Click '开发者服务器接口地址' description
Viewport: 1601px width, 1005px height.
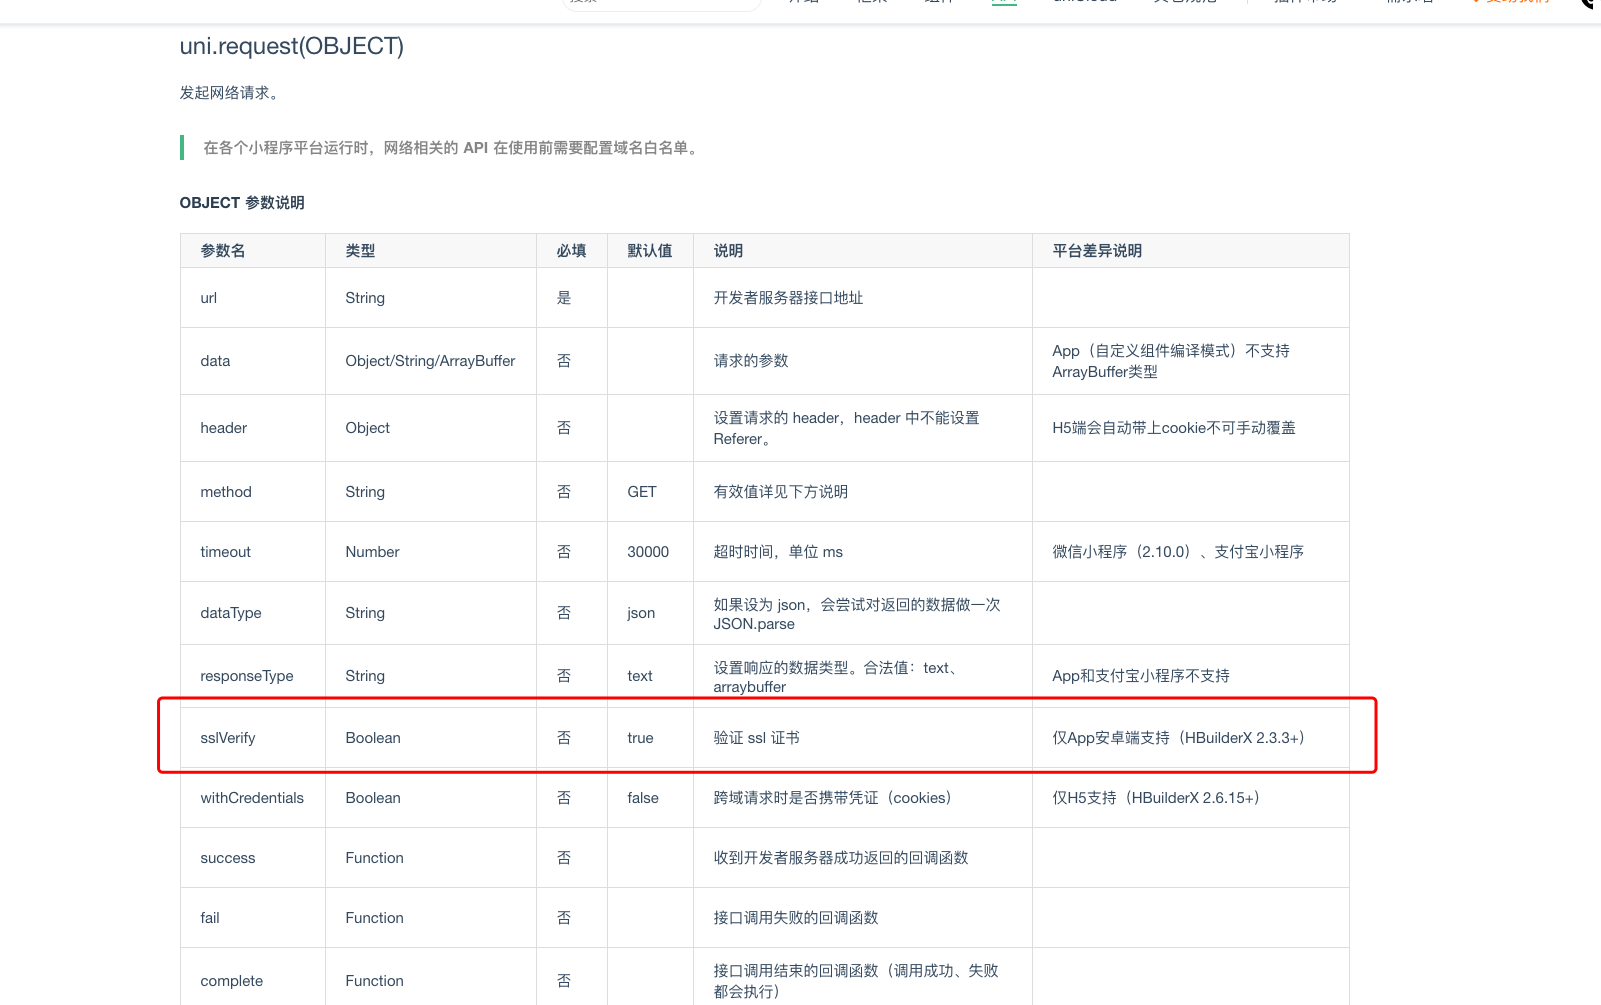coord(788,298)
